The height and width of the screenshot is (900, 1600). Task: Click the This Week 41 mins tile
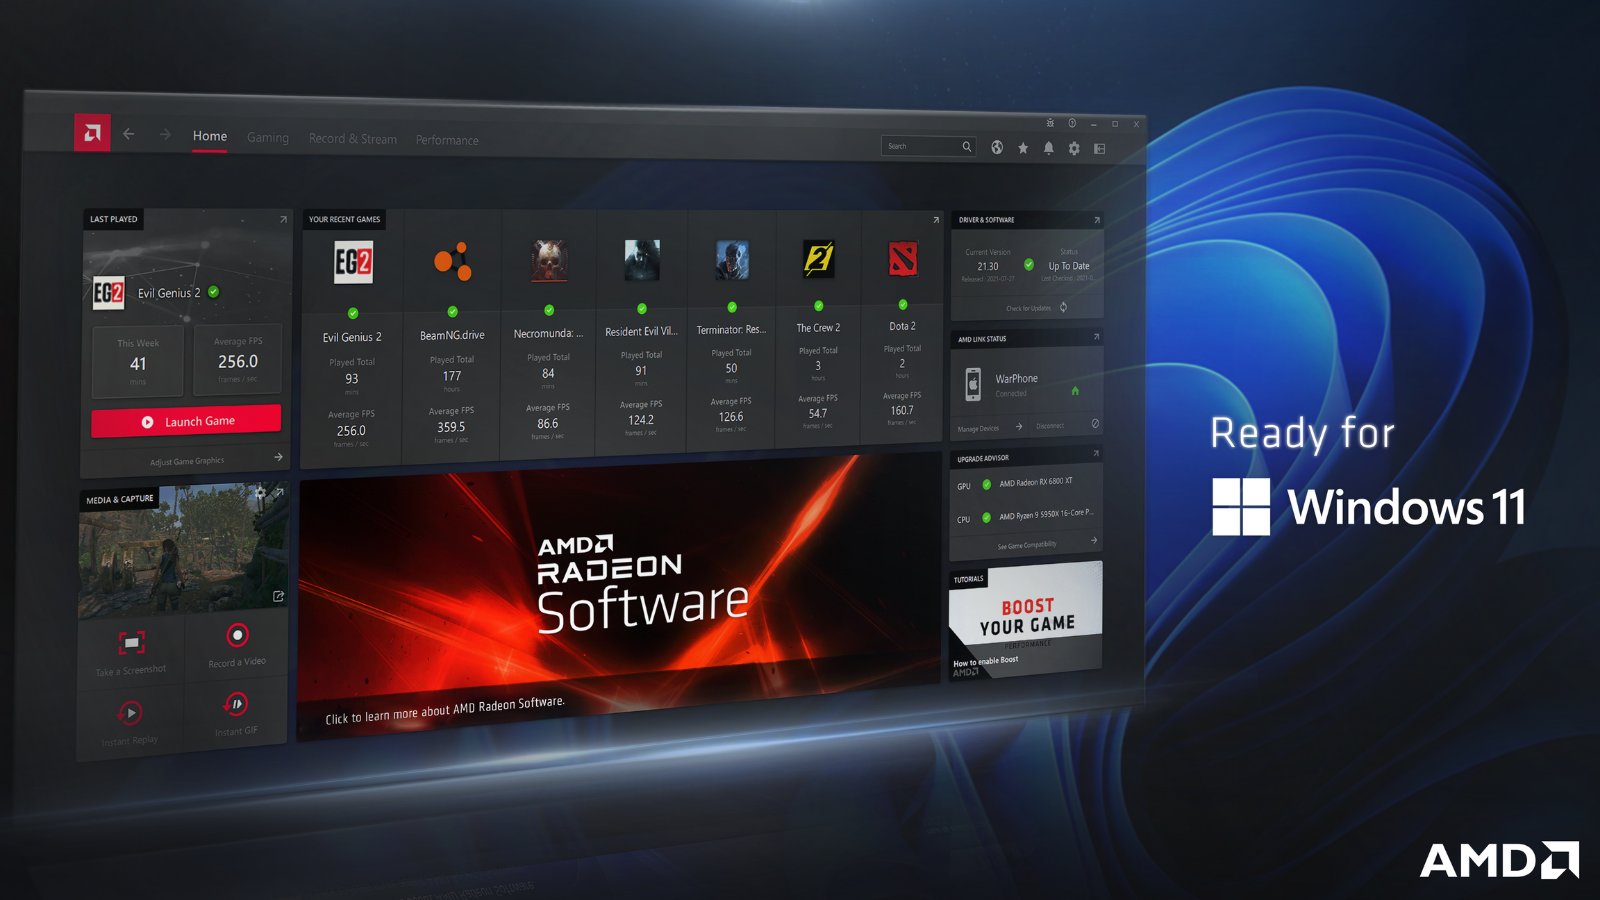(x=138, y=361)
